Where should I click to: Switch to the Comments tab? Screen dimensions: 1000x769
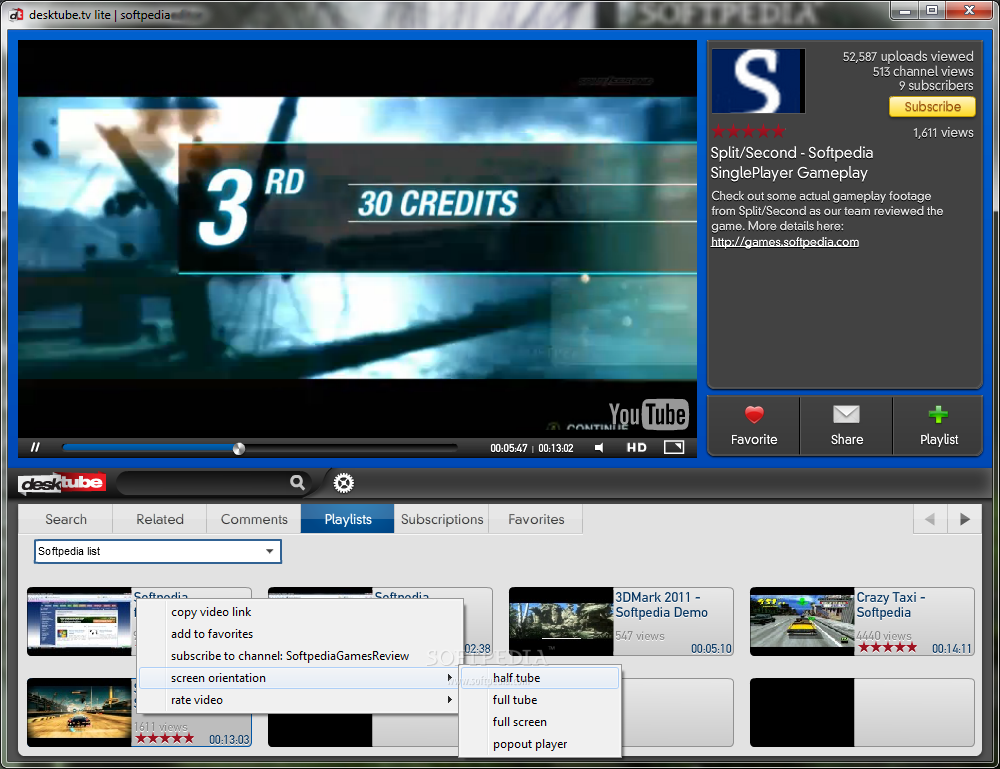254,519
